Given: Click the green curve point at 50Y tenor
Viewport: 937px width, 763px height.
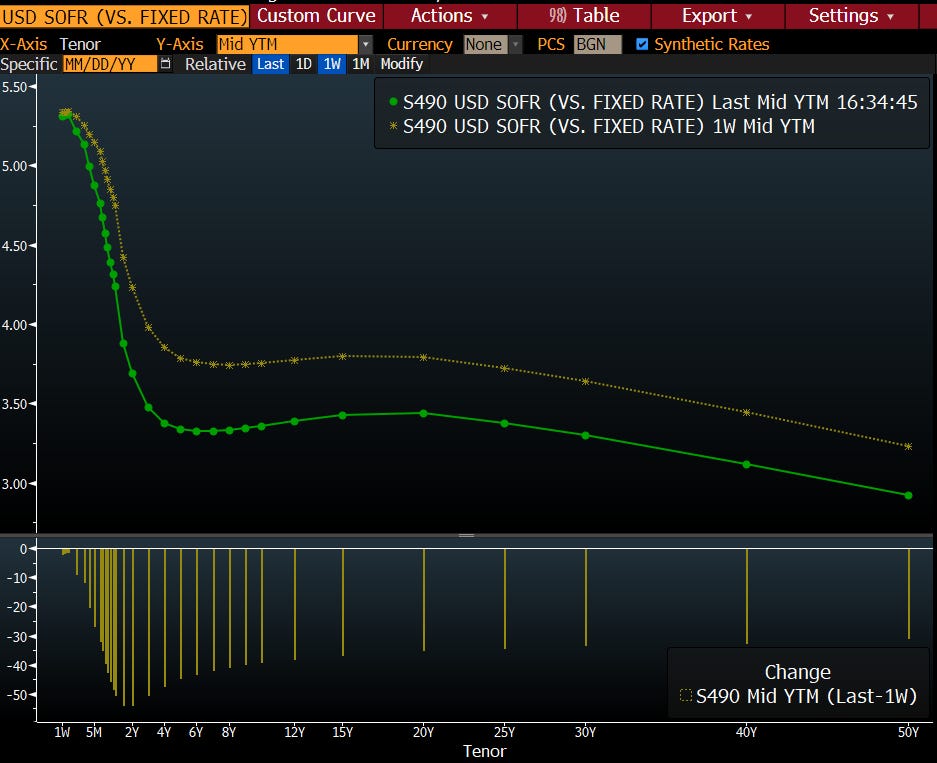Looking at the screenshot, I should (x=908, y=495).
